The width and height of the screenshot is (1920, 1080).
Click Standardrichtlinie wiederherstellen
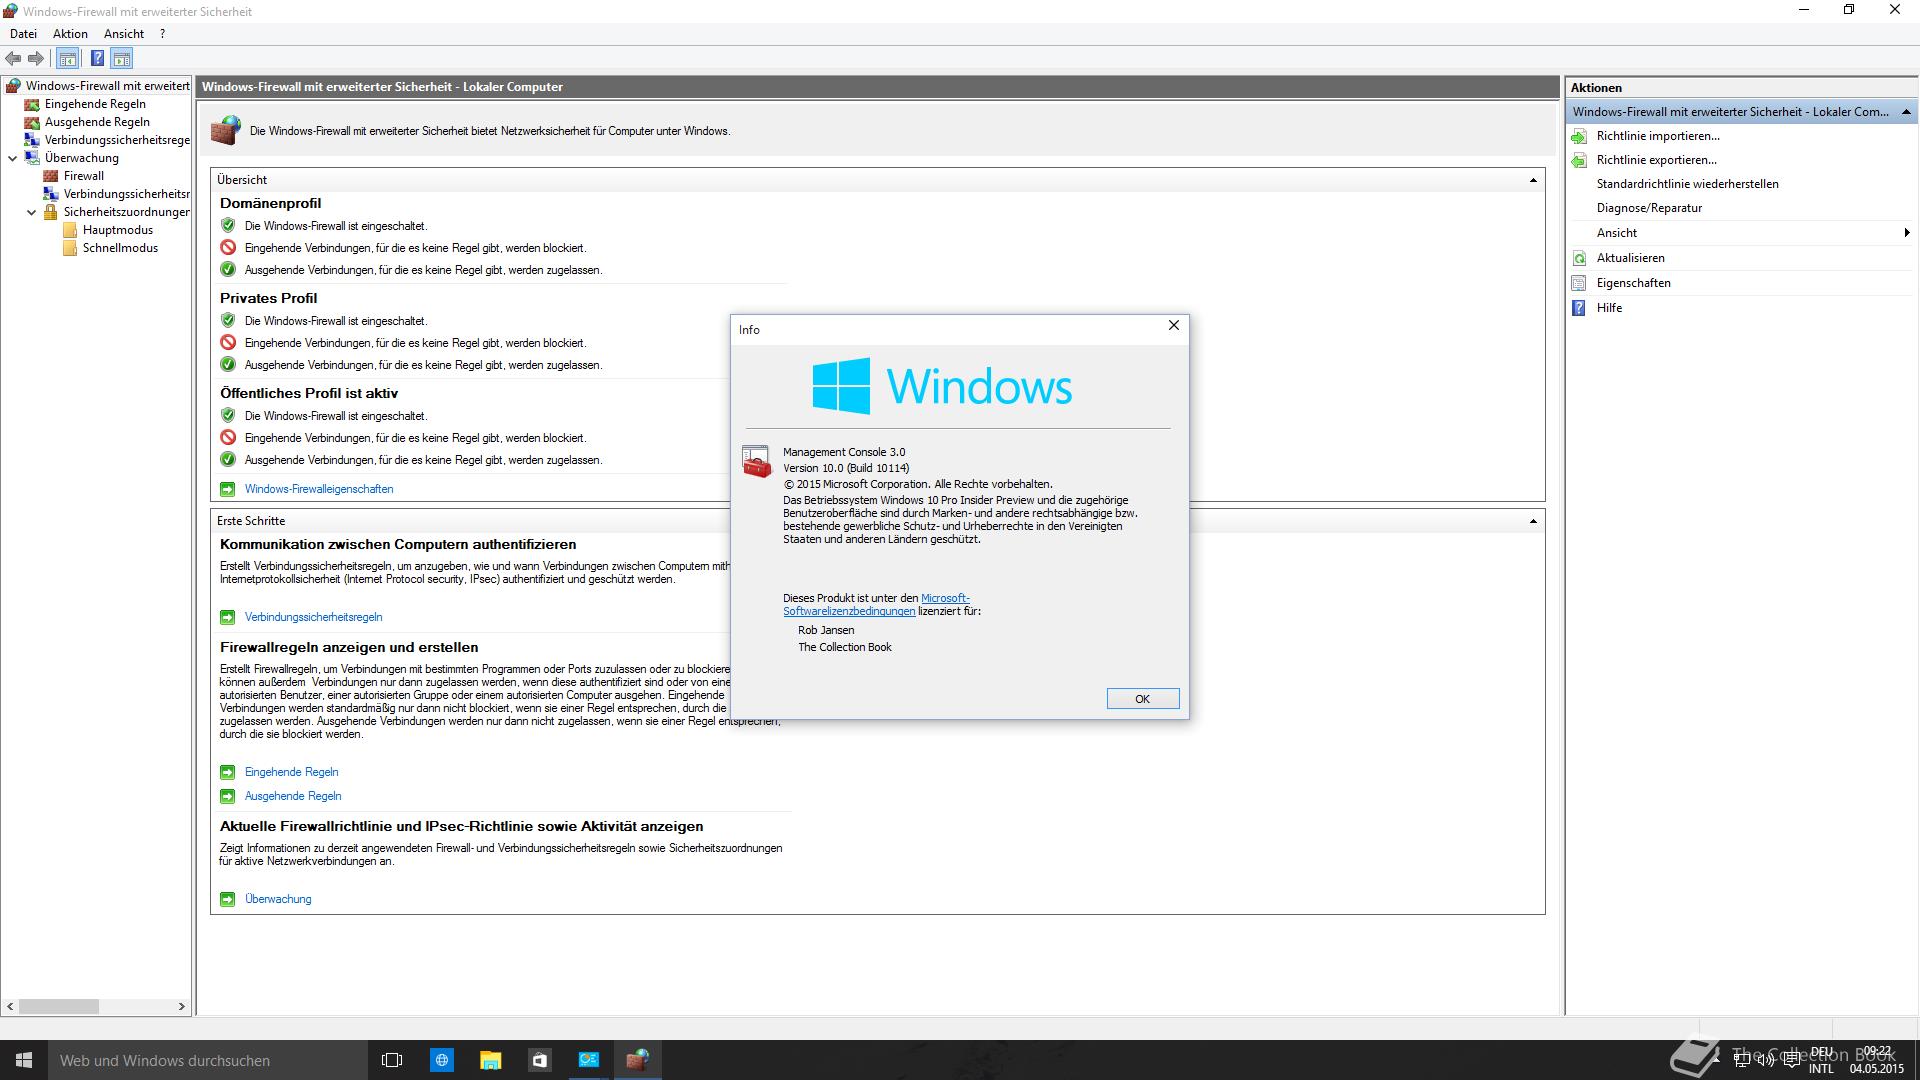tap(1687, 184)
